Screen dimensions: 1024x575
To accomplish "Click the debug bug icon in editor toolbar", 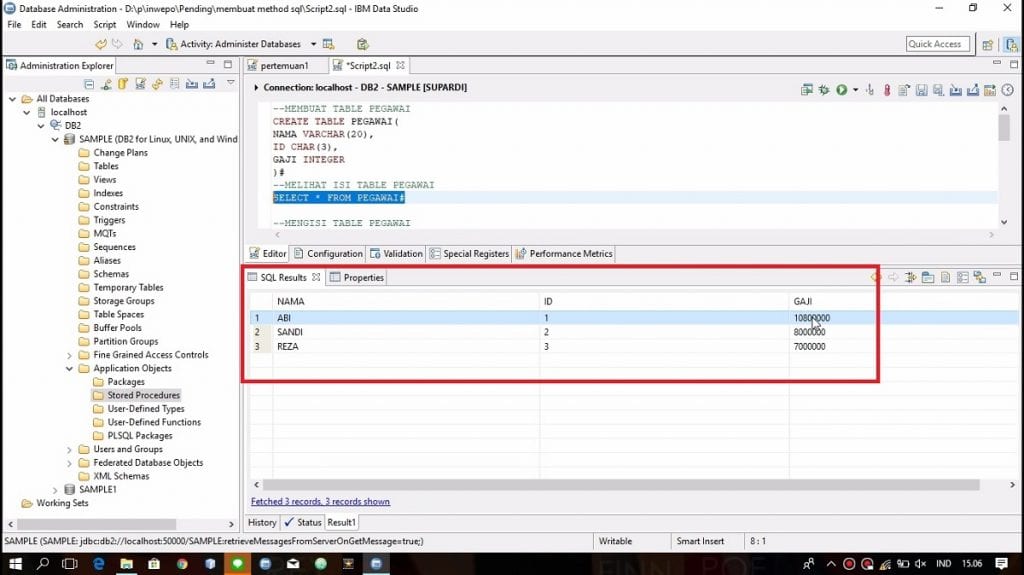I will 824,90.
